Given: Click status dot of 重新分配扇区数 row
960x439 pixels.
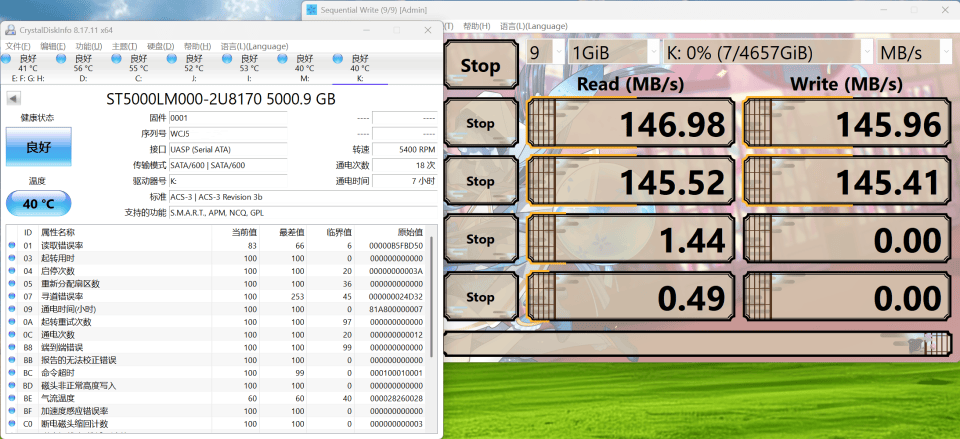Looking at the screenshot, I should click(12, 283).
